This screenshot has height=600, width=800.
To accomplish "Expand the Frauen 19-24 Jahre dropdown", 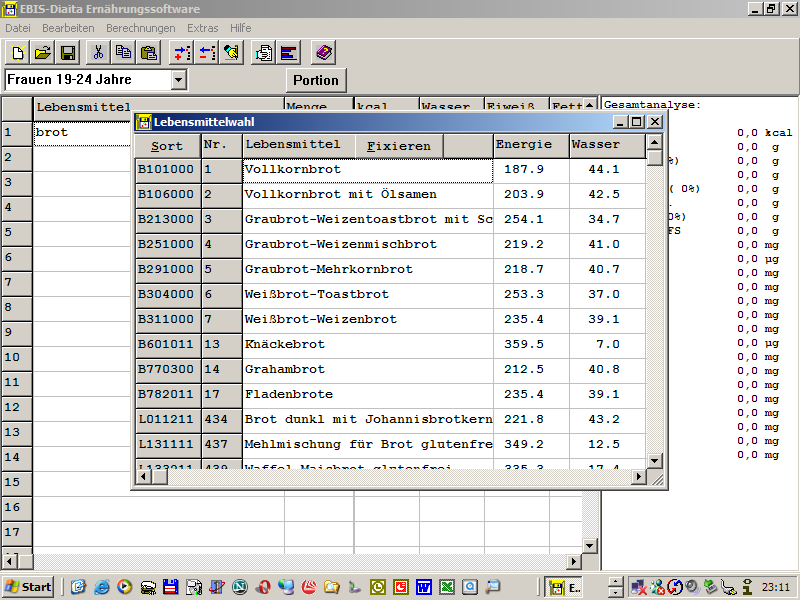I will pyautogui.click(x=178, y=80).
